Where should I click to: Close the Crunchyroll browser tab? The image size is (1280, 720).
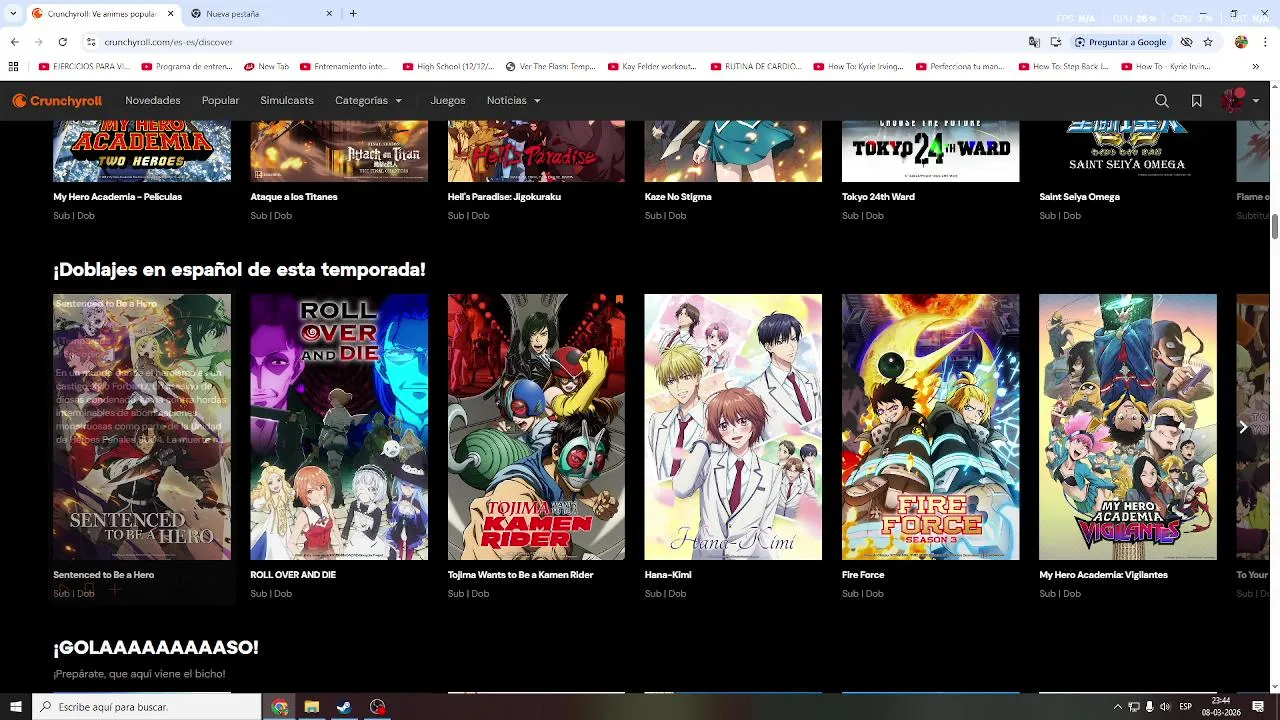coord(170,14)
